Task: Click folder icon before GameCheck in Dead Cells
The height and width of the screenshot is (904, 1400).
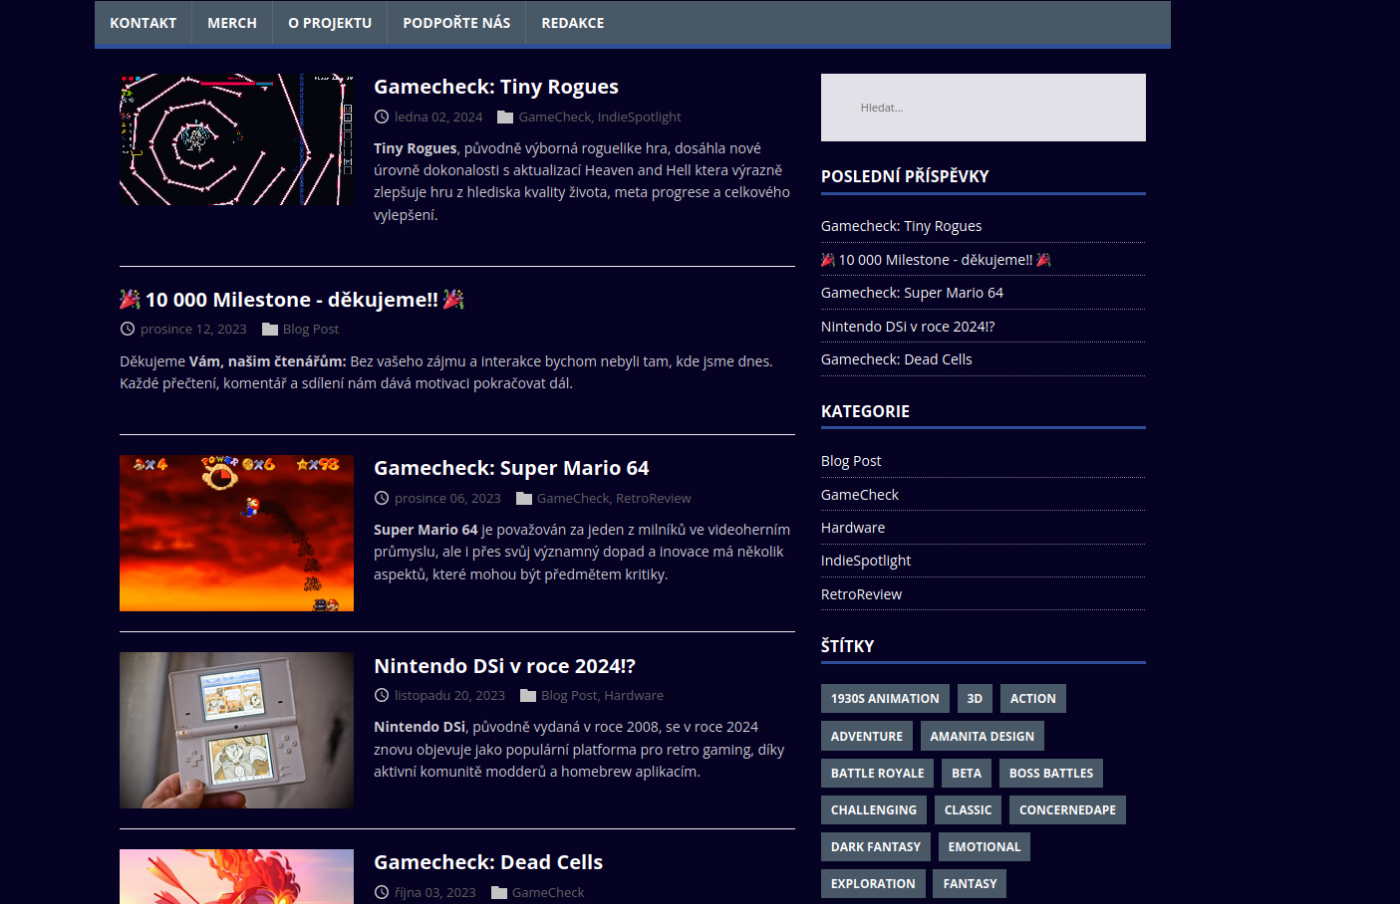Action: 499,892
